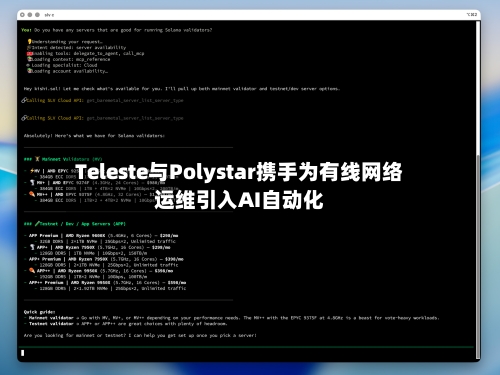Image resolution: width=500 pixels, height=375 pixels.
Task: Minimize the terminal window
Action: (x=30, y=15)
